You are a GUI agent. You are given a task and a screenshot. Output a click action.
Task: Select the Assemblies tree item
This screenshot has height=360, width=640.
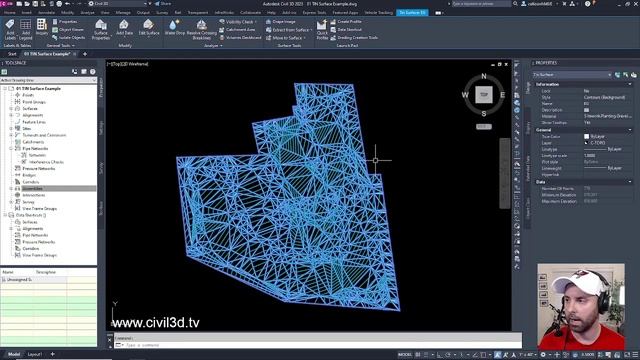pyautogui.click(x=32, y=189)
